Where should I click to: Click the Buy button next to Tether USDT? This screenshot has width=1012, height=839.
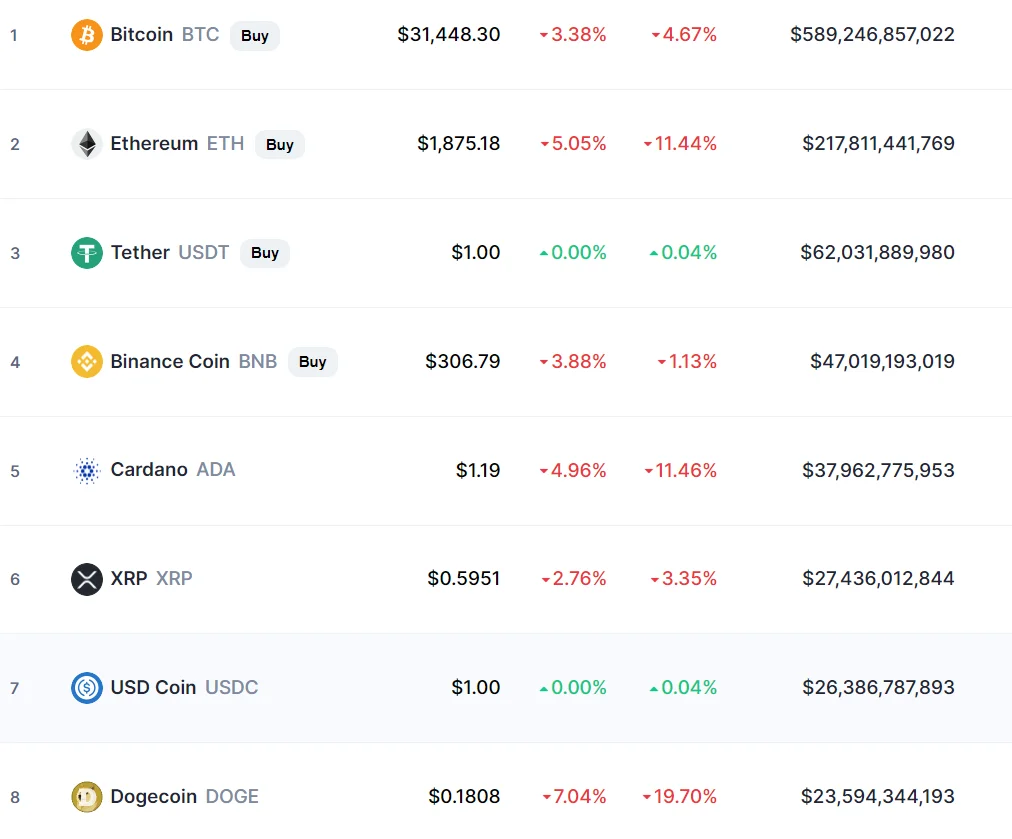265,253
